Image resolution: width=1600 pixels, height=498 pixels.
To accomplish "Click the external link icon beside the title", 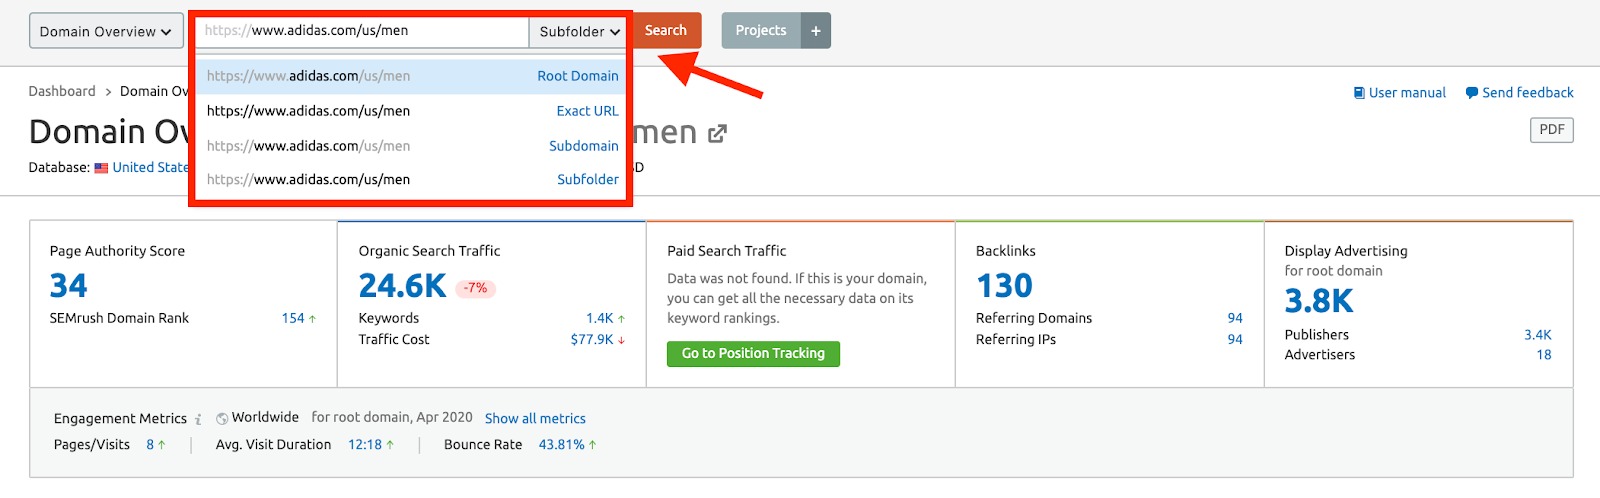I will pos(717,134).
